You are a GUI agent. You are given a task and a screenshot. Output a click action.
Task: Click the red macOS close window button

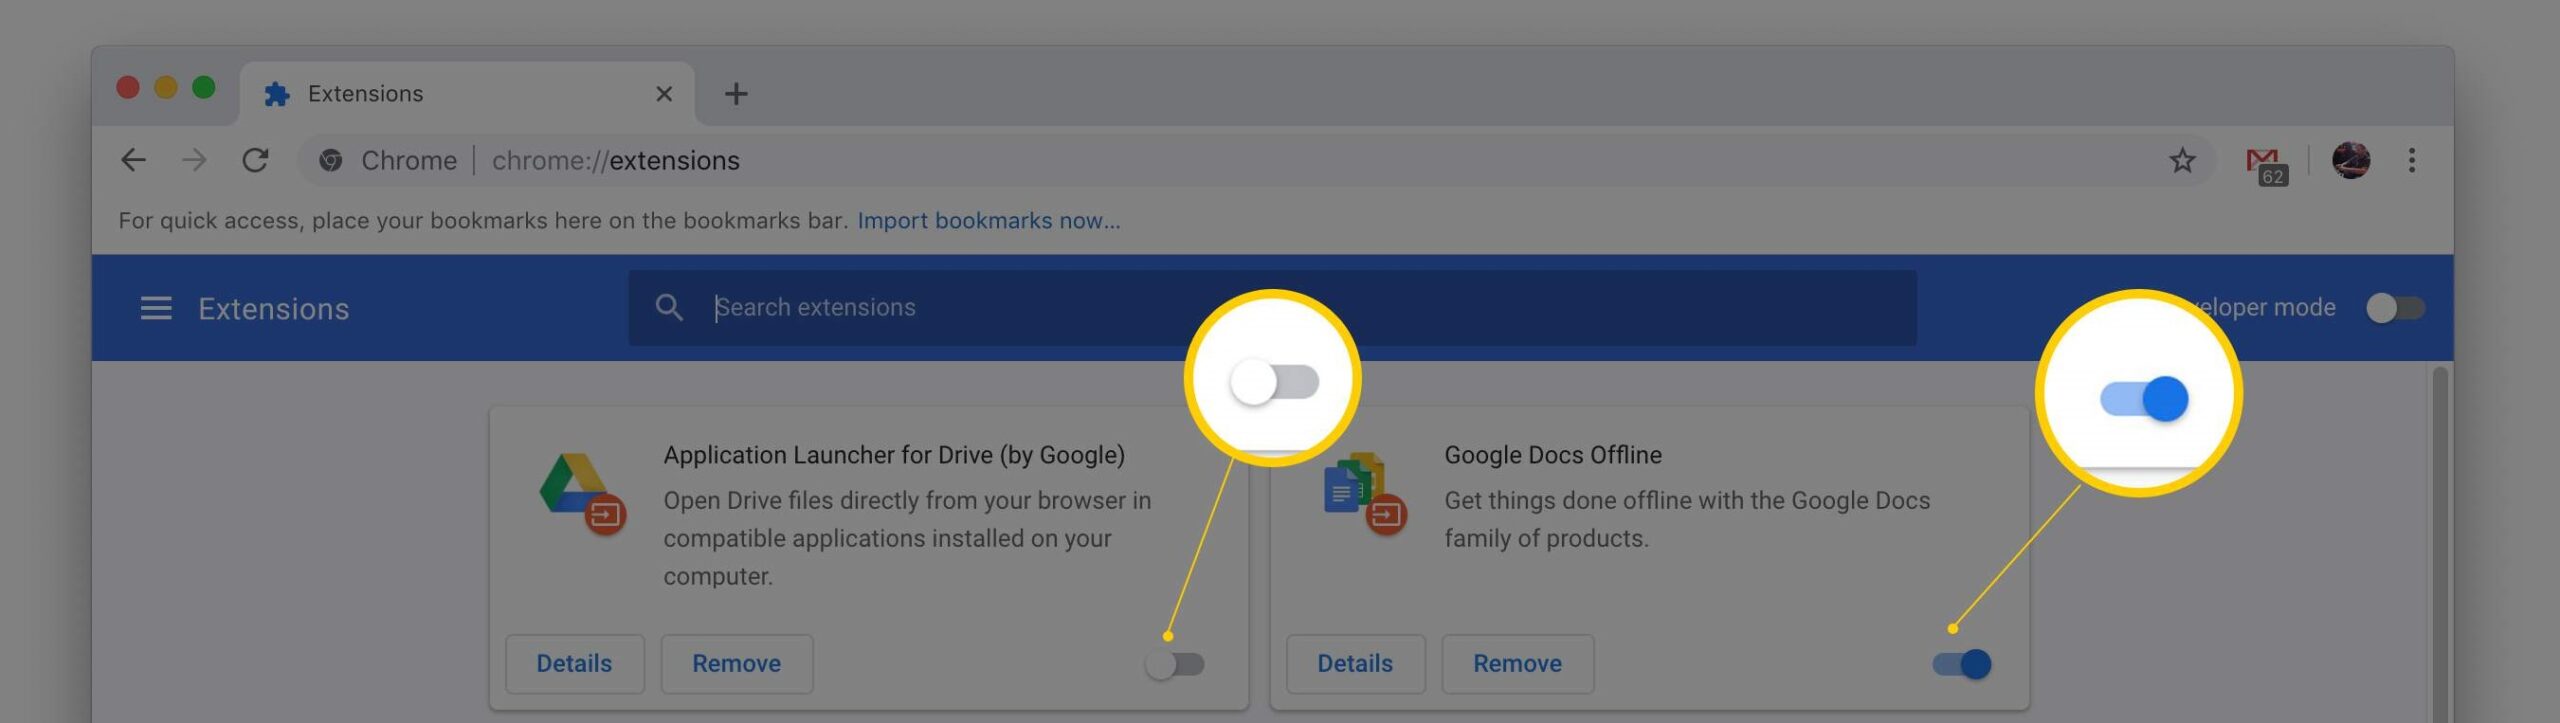pos(127,88)
